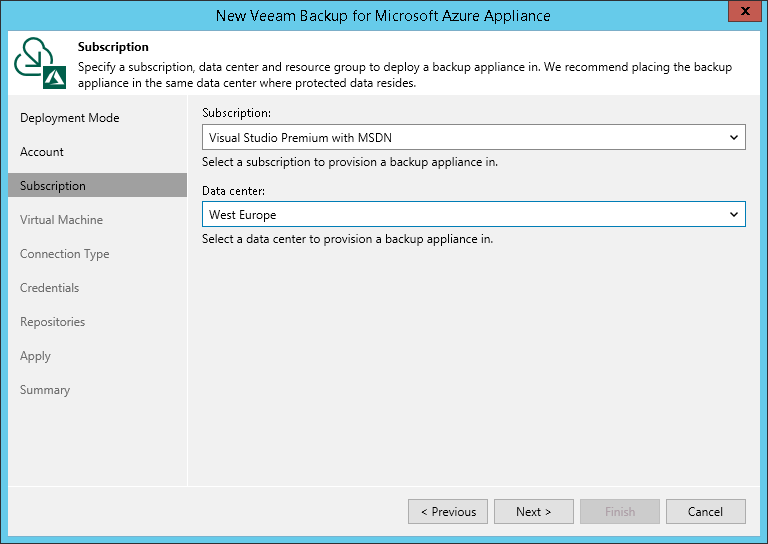Click the 'Data center:' field label
The image size is (768, 544).
pyautogui.click(x=233, y=190)
